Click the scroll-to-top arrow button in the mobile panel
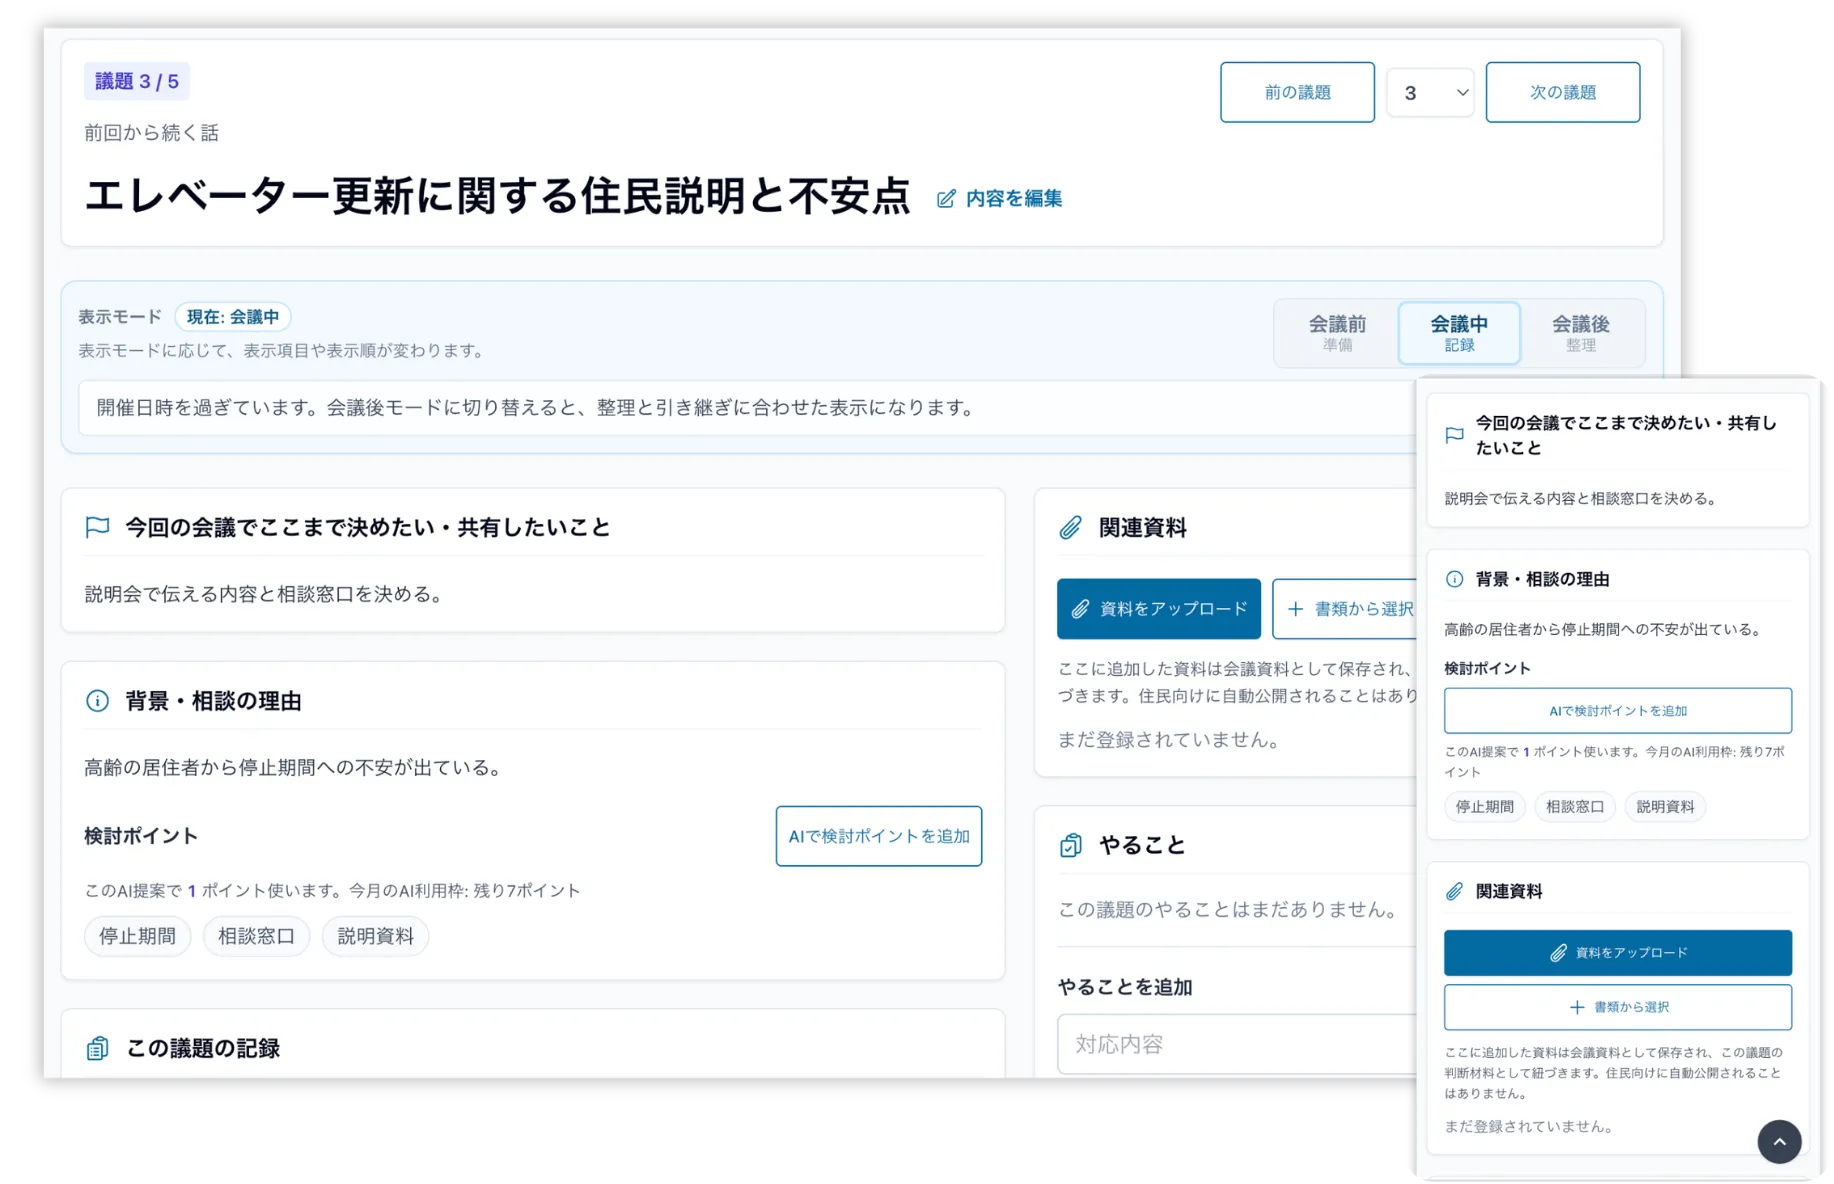1834x1184 pixels. (1779, 1141)
